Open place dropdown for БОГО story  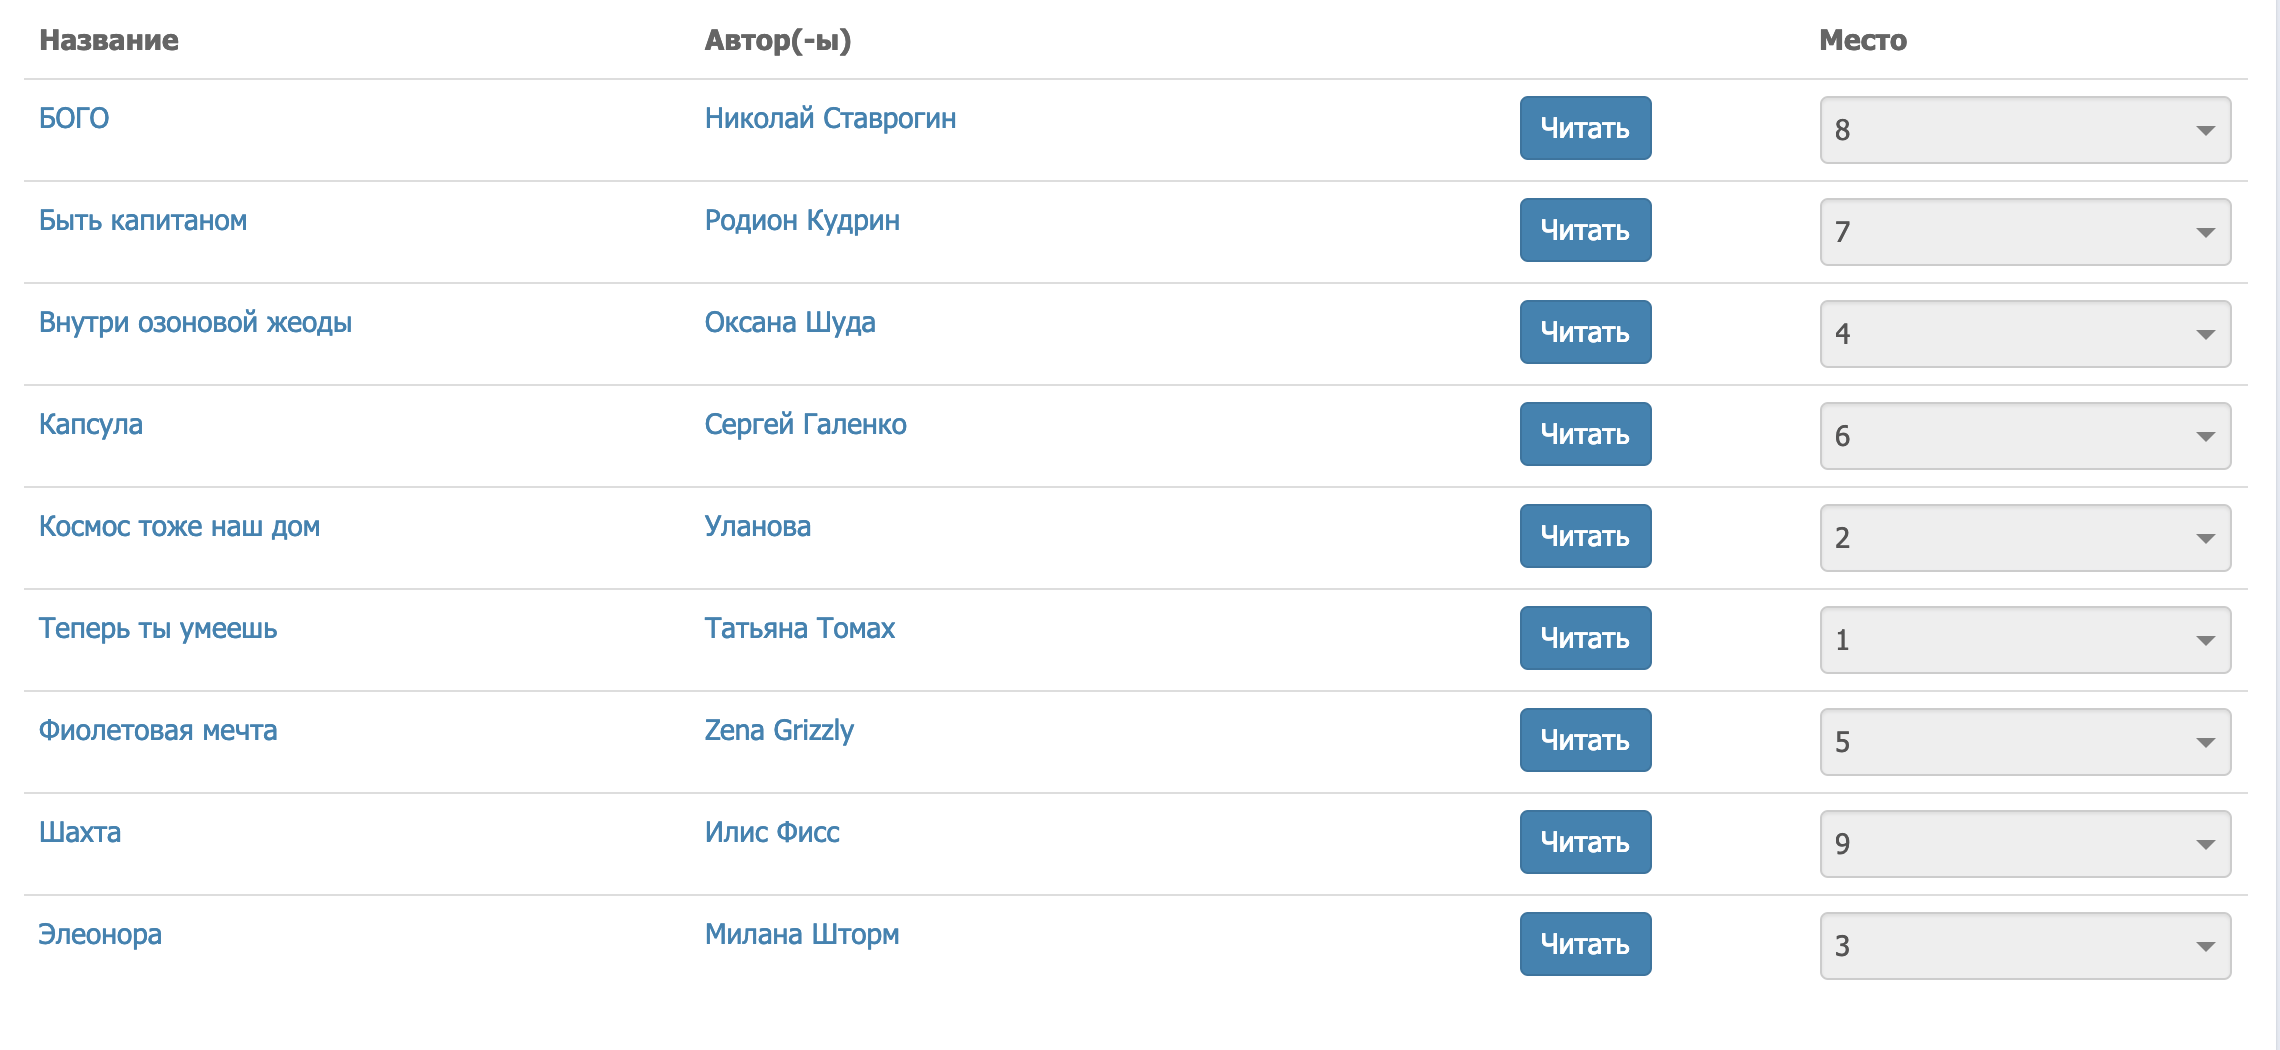pos(2024,130)
